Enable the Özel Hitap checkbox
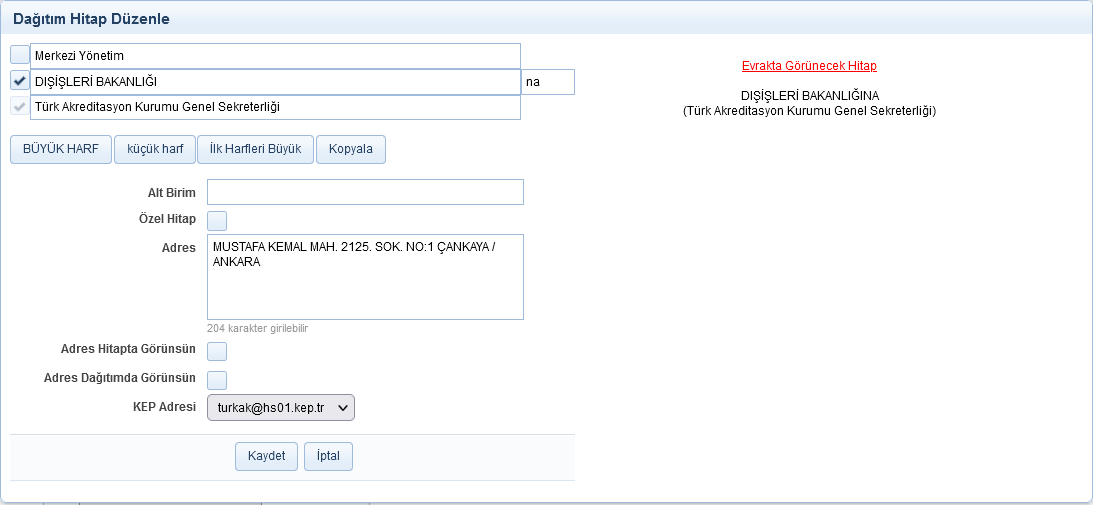 (x=217, y=220)
